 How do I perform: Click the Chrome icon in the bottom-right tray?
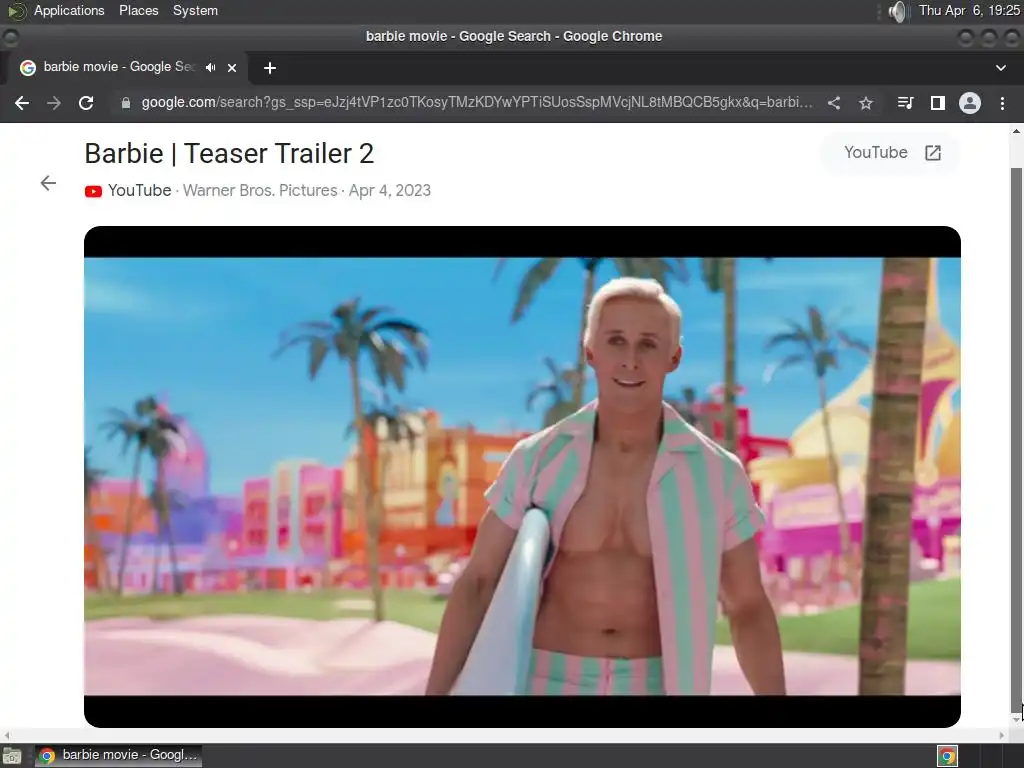point(948,756)
